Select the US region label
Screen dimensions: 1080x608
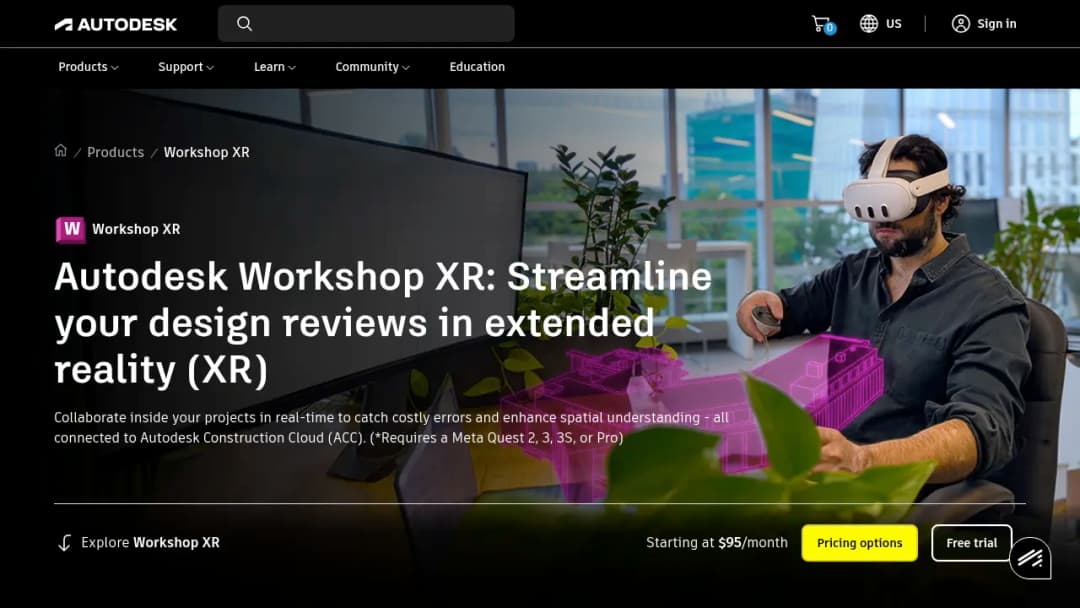(x=893, y=23)
